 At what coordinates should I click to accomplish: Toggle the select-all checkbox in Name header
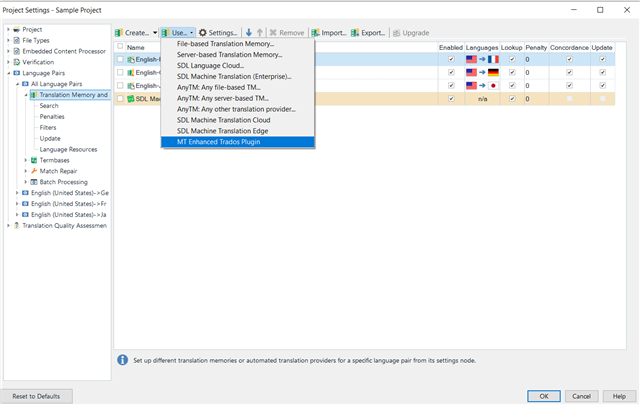[120, 47]
